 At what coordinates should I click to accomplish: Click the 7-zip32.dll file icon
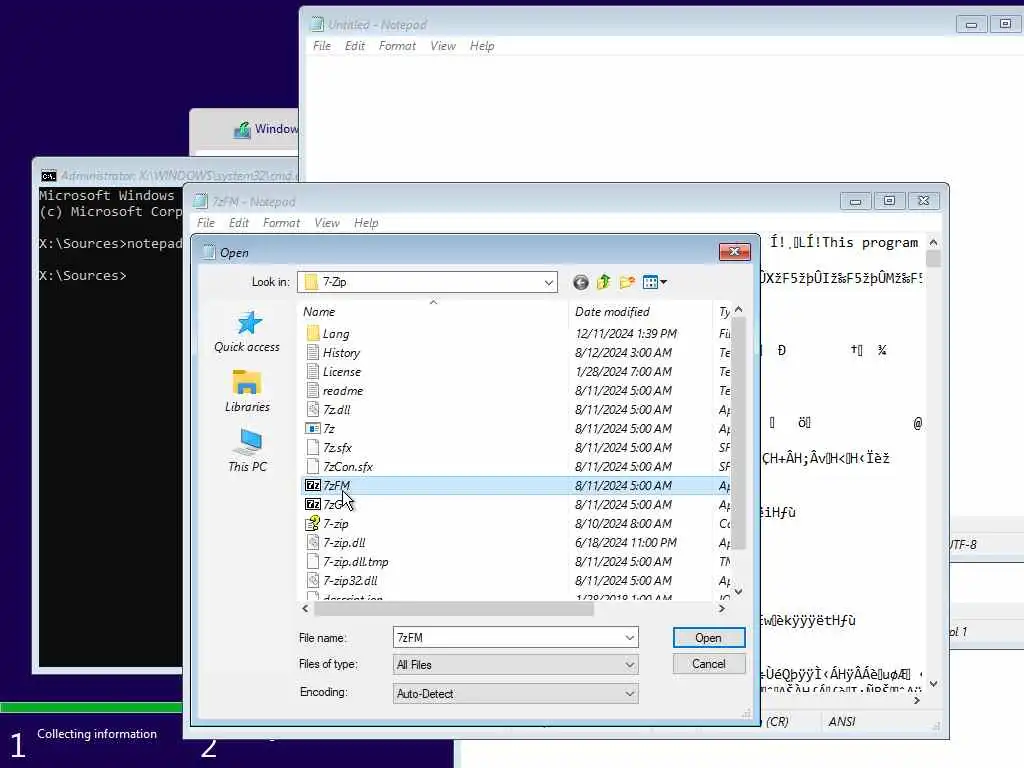(x=313, y=581)
